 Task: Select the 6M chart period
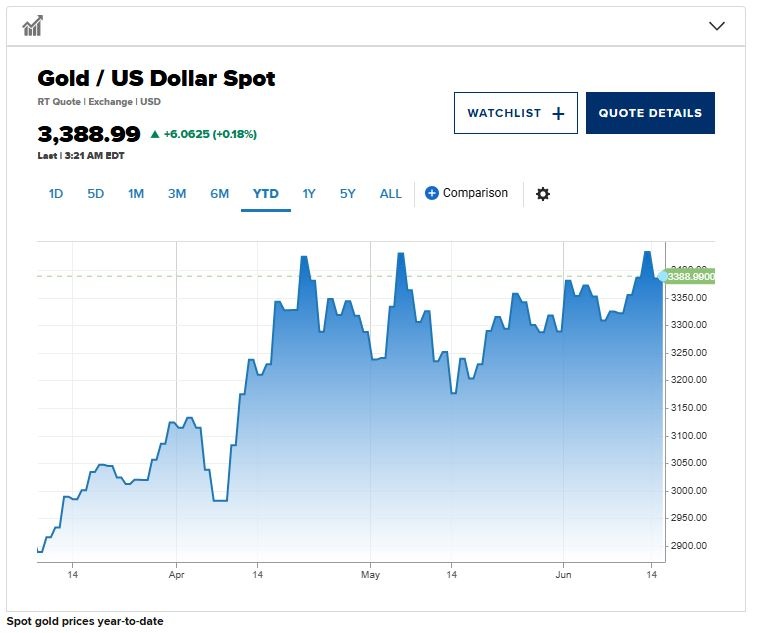219,194
